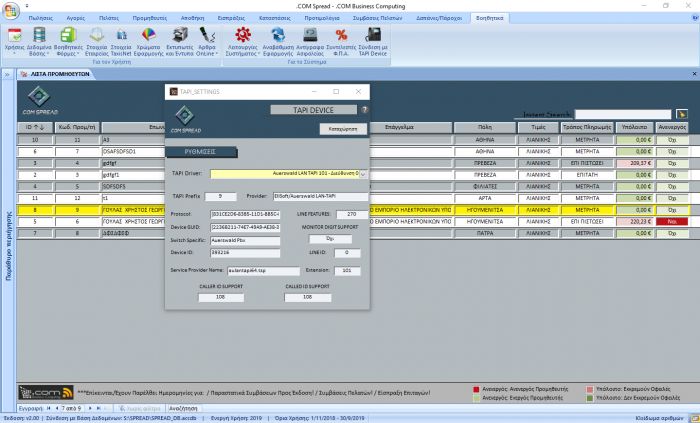Open the Πωλήσεις ribbon tab

pos(40,18)
